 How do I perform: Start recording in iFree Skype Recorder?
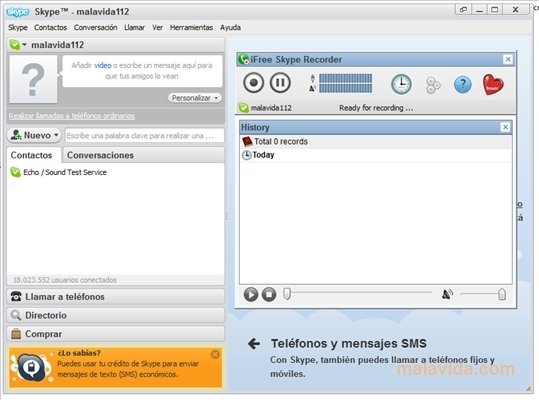253,83
